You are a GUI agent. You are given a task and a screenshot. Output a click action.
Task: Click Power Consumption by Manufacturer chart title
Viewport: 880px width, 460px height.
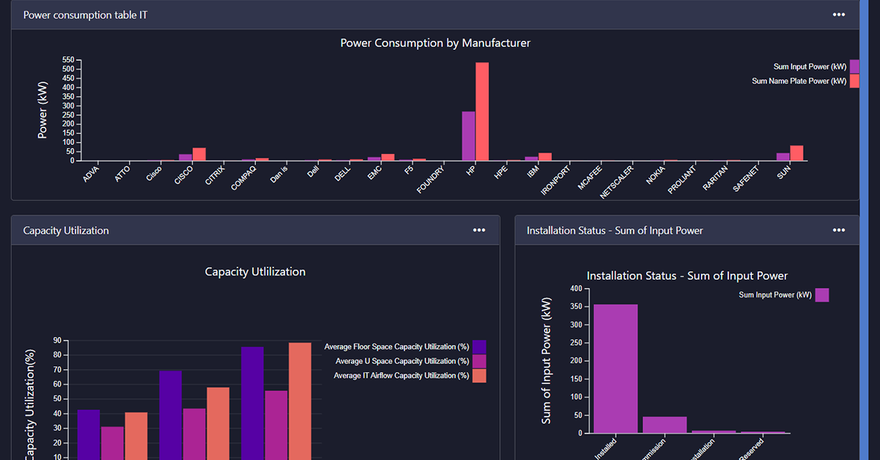[435, 43]
